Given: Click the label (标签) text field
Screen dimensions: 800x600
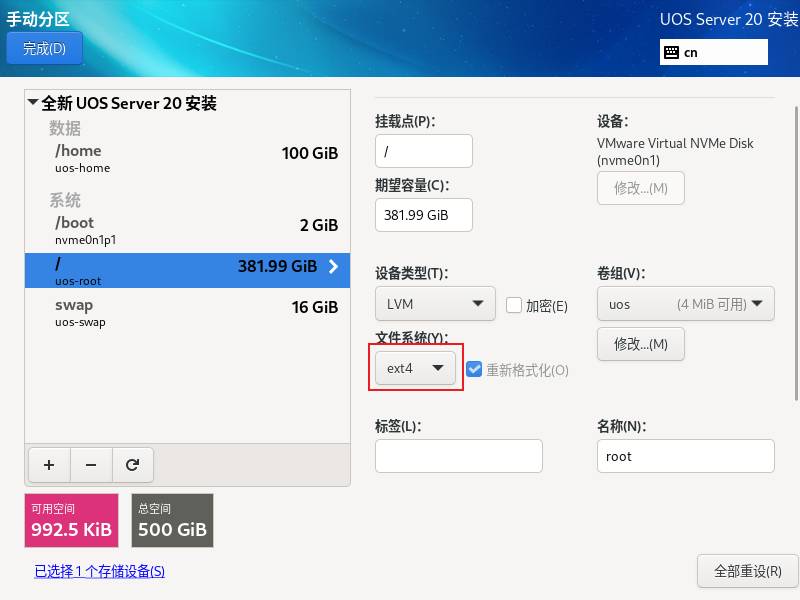Looking at the screenshot, I should pyautogui.click(x=458, y=456).
